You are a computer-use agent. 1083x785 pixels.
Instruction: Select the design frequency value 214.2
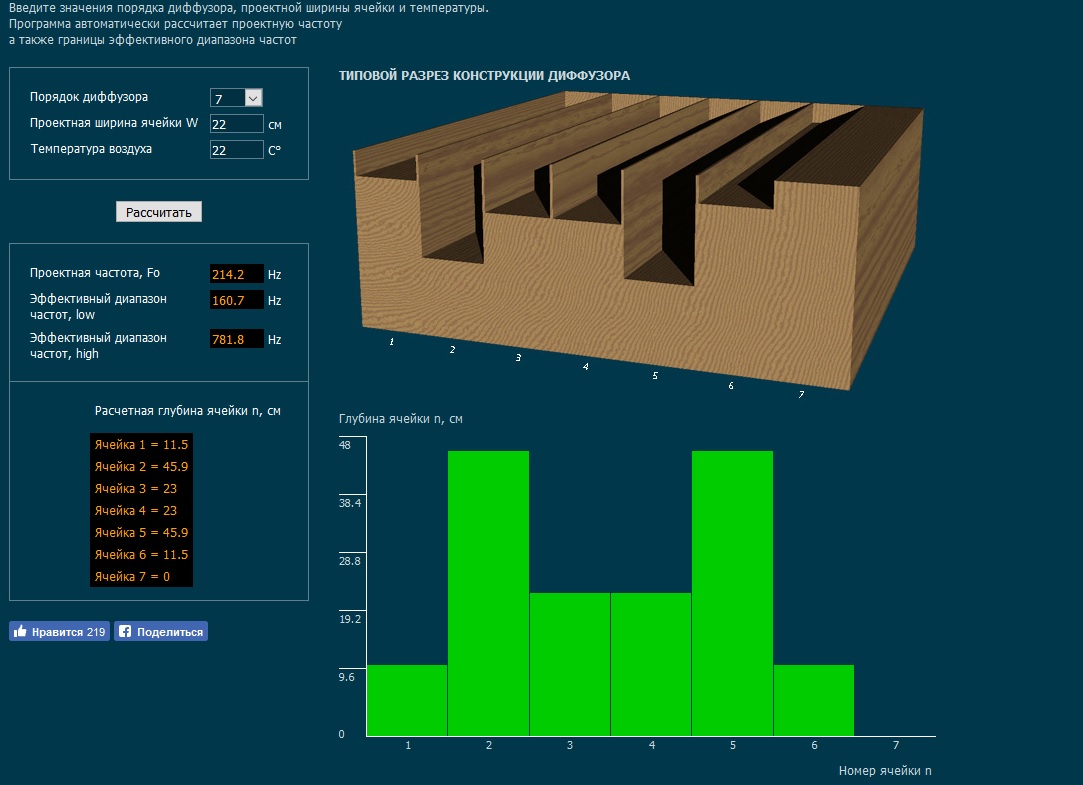click(x=236, y=274)
